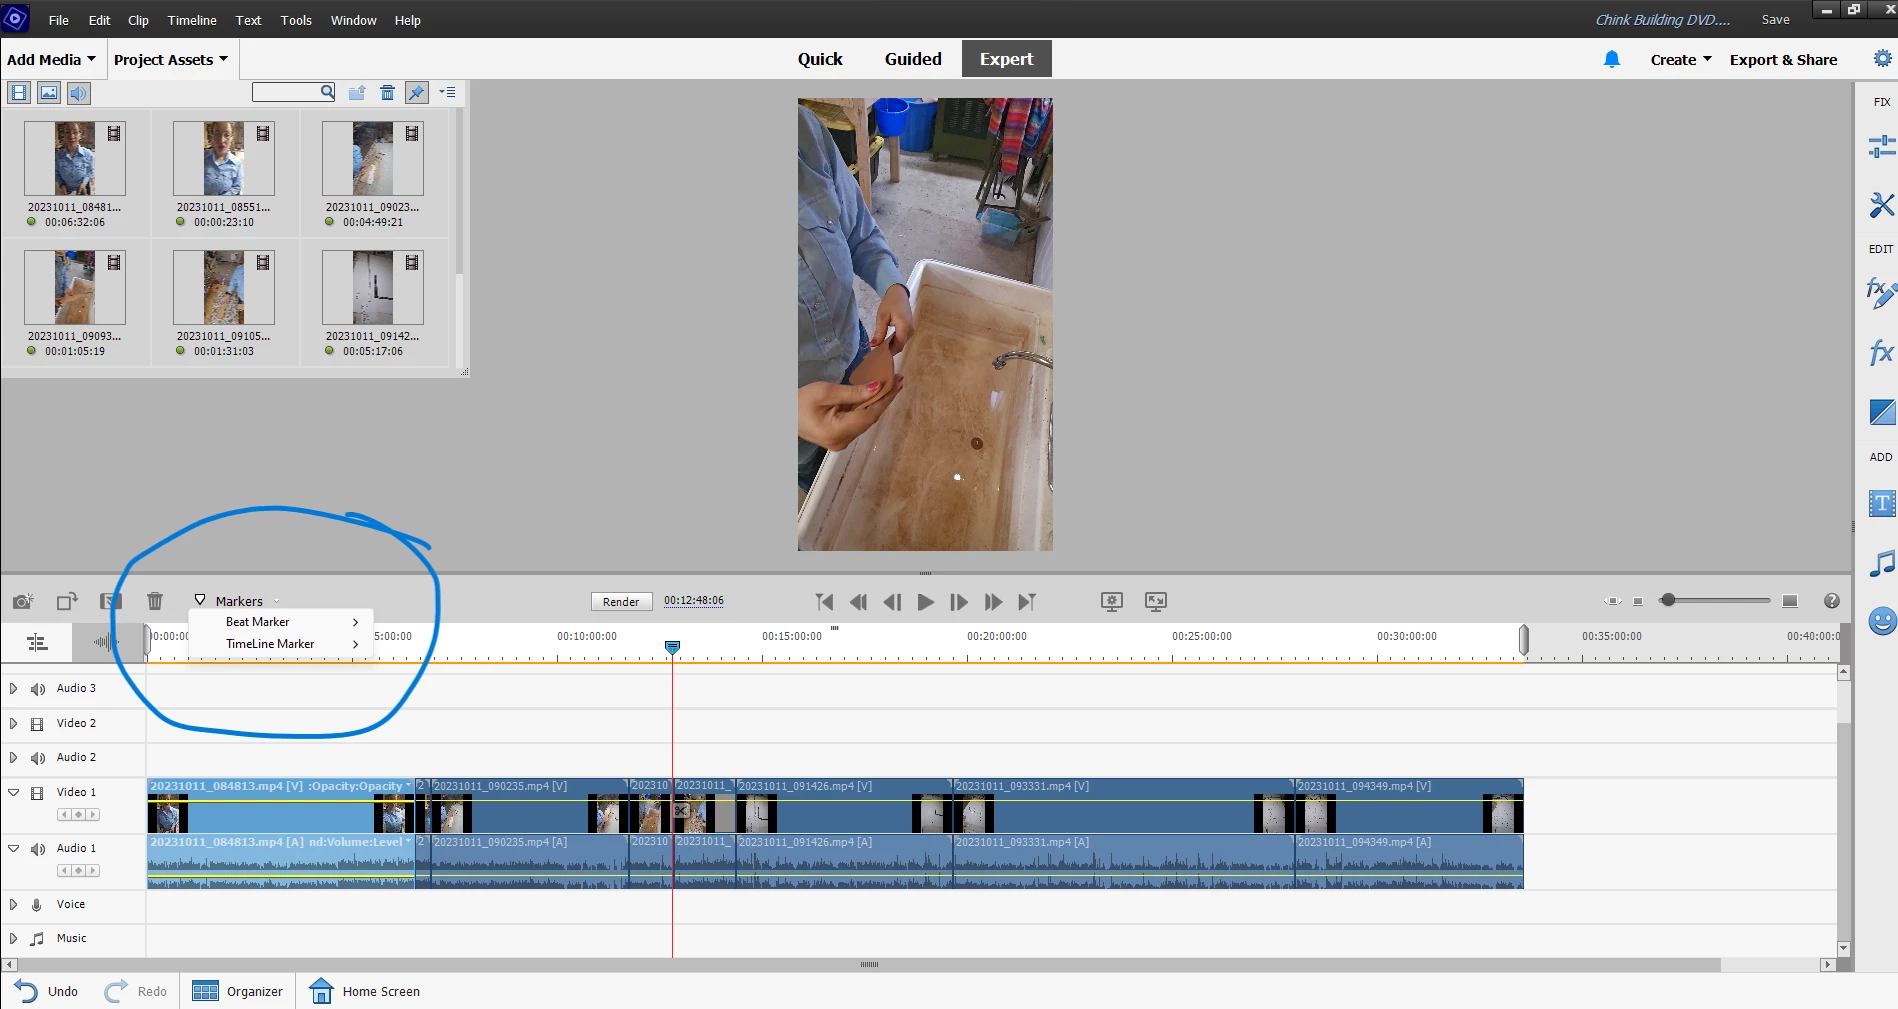Toggle the Video 1 track film icon
Viewport: 1898px width, 1009px height.
(37, 793)
